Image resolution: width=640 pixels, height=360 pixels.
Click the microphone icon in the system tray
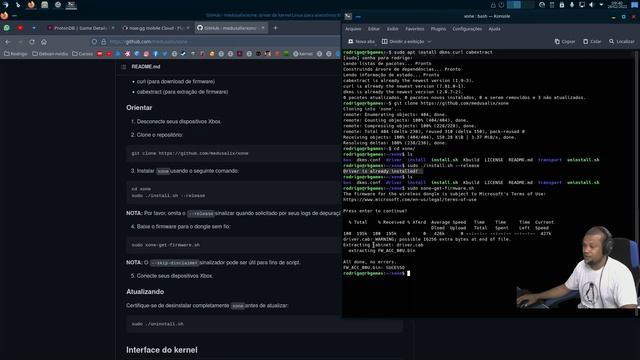572,5
